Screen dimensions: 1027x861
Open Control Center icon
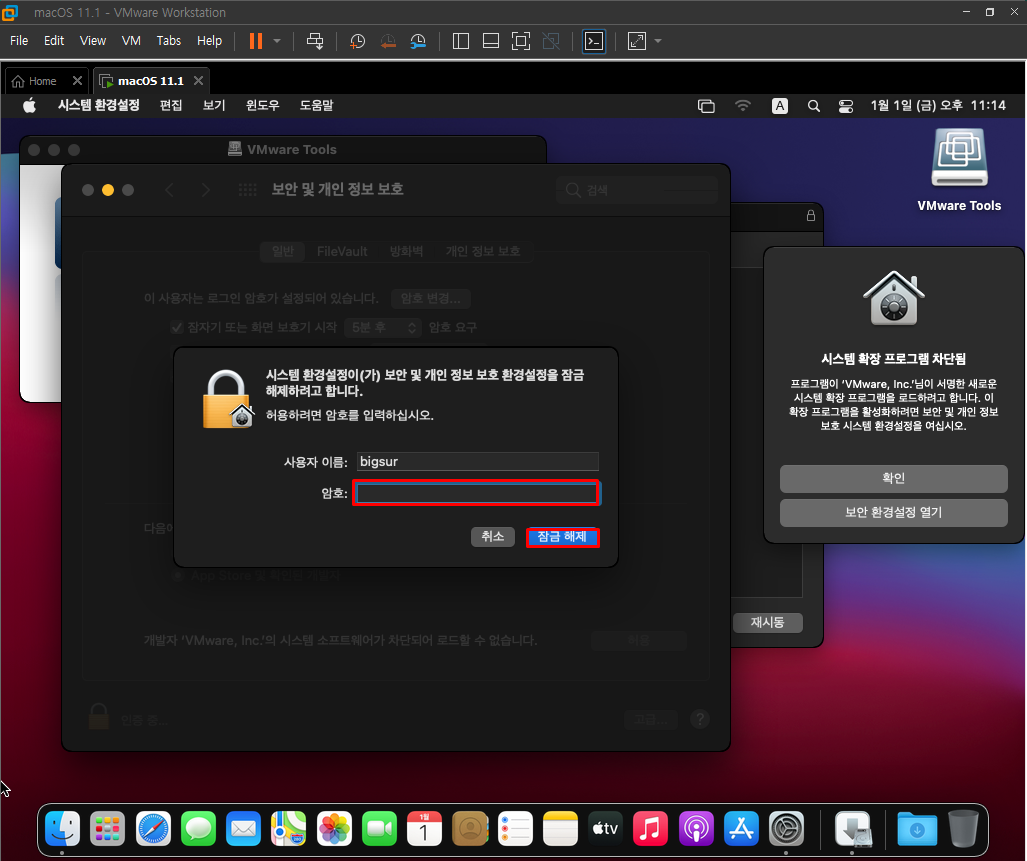(x=846, y=106)
